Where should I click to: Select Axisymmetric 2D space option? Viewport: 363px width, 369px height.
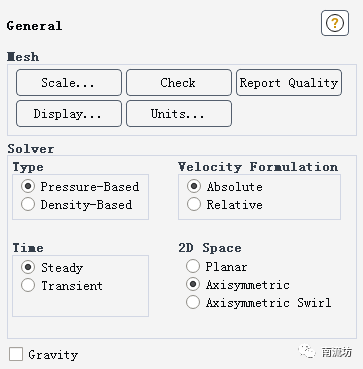[x=193, y=284]
